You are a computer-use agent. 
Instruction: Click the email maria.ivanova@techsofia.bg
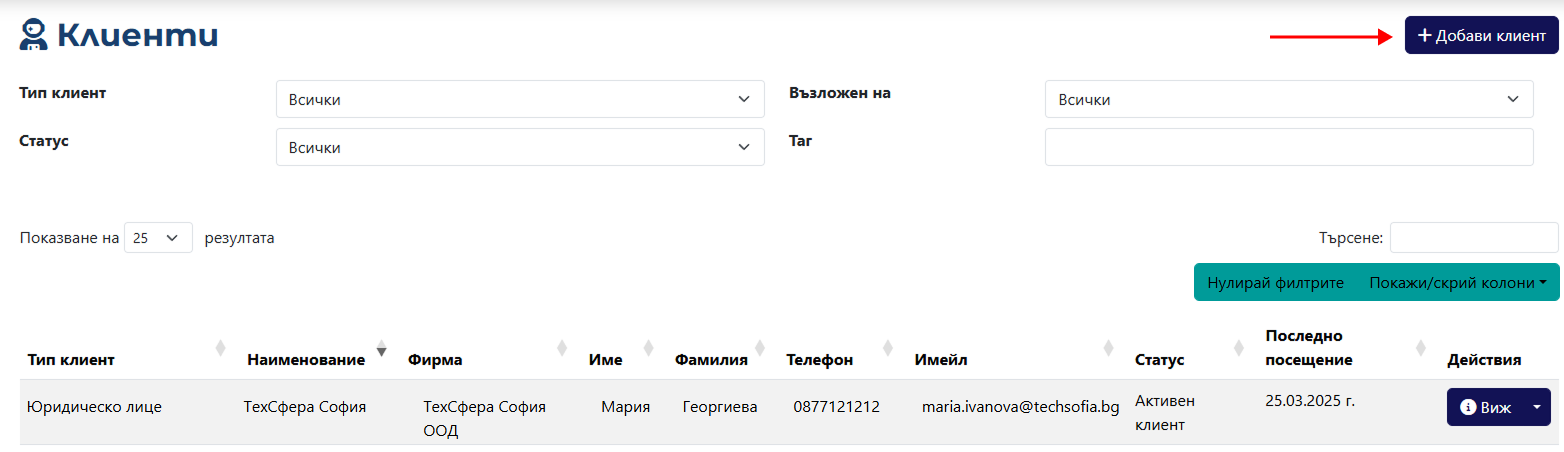point(1020,407)
